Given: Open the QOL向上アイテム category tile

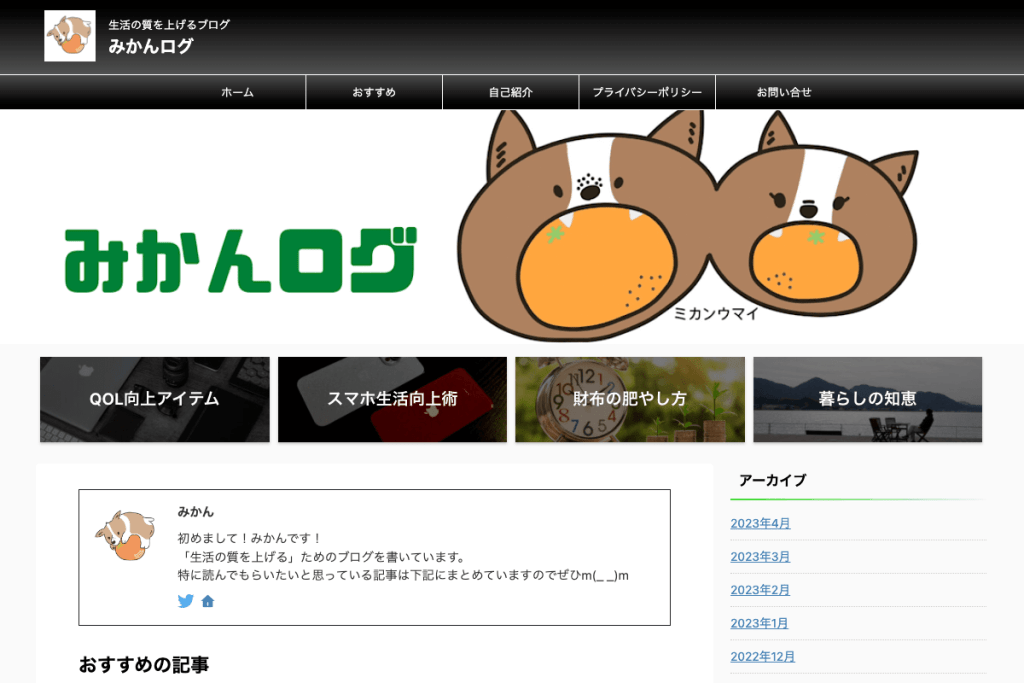Looking at the screenshot, I should coord(154,399).
